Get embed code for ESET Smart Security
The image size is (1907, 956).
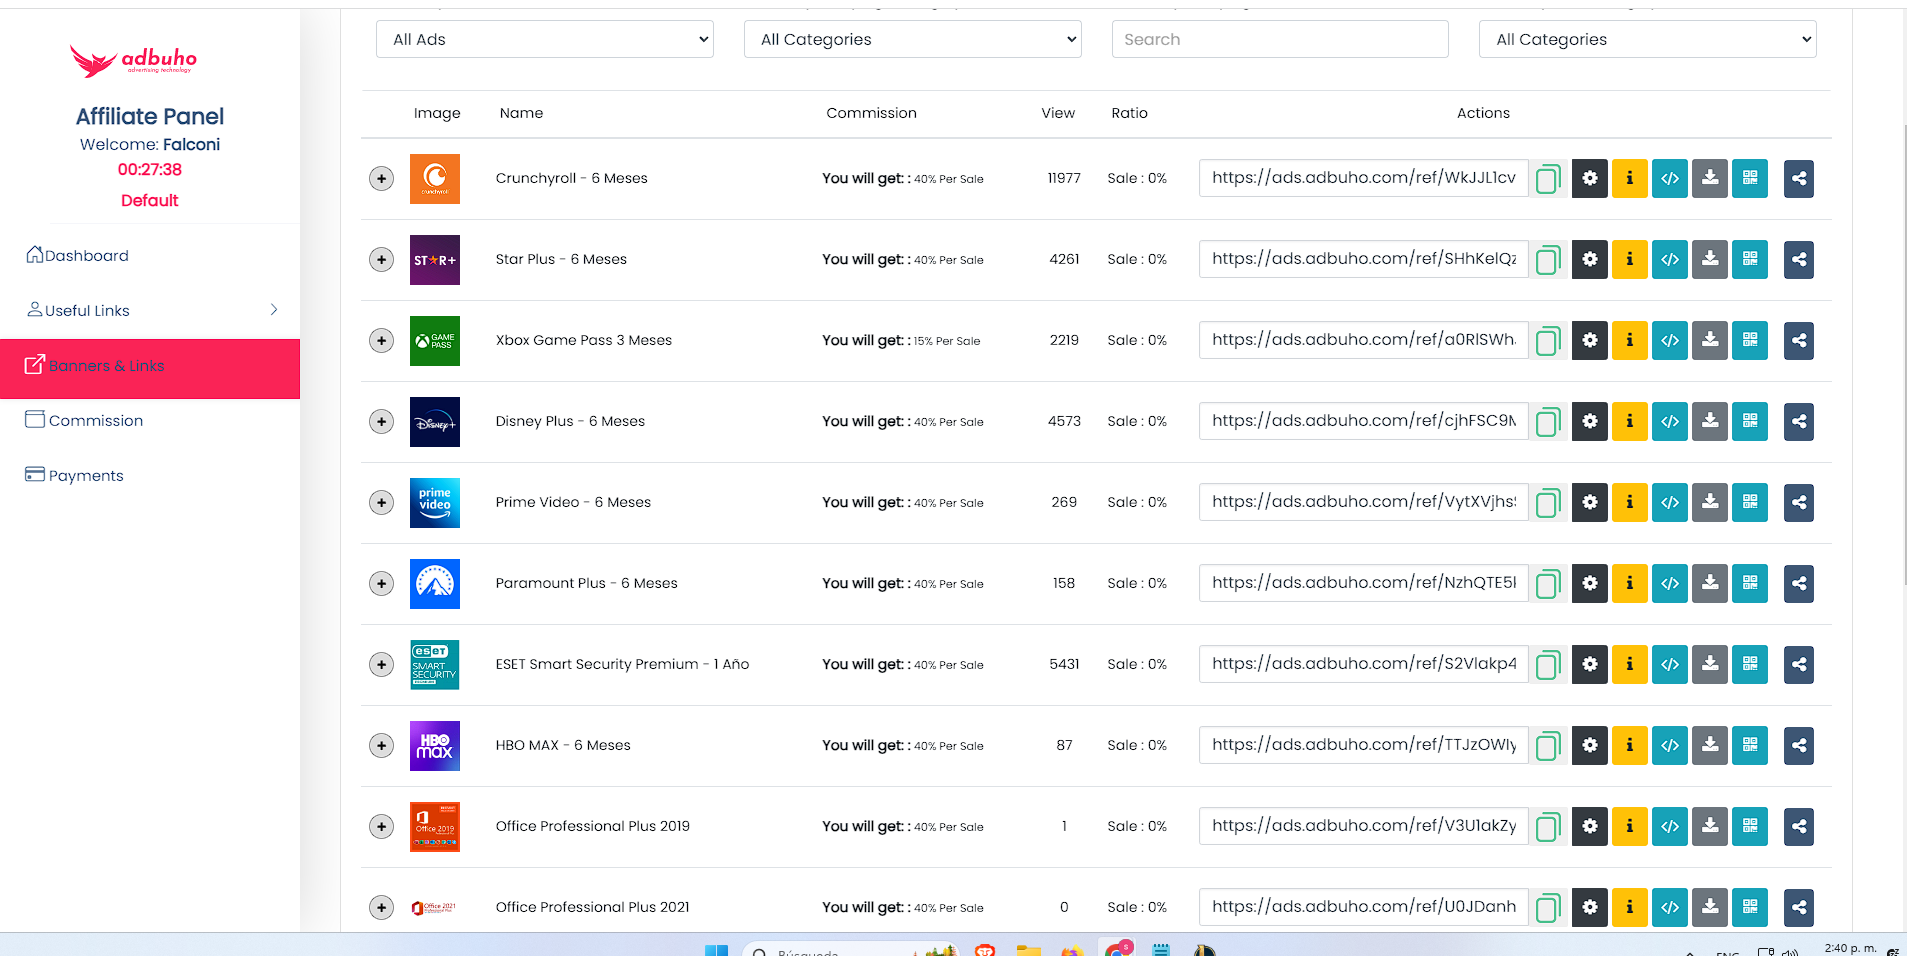pos(1670,665)
